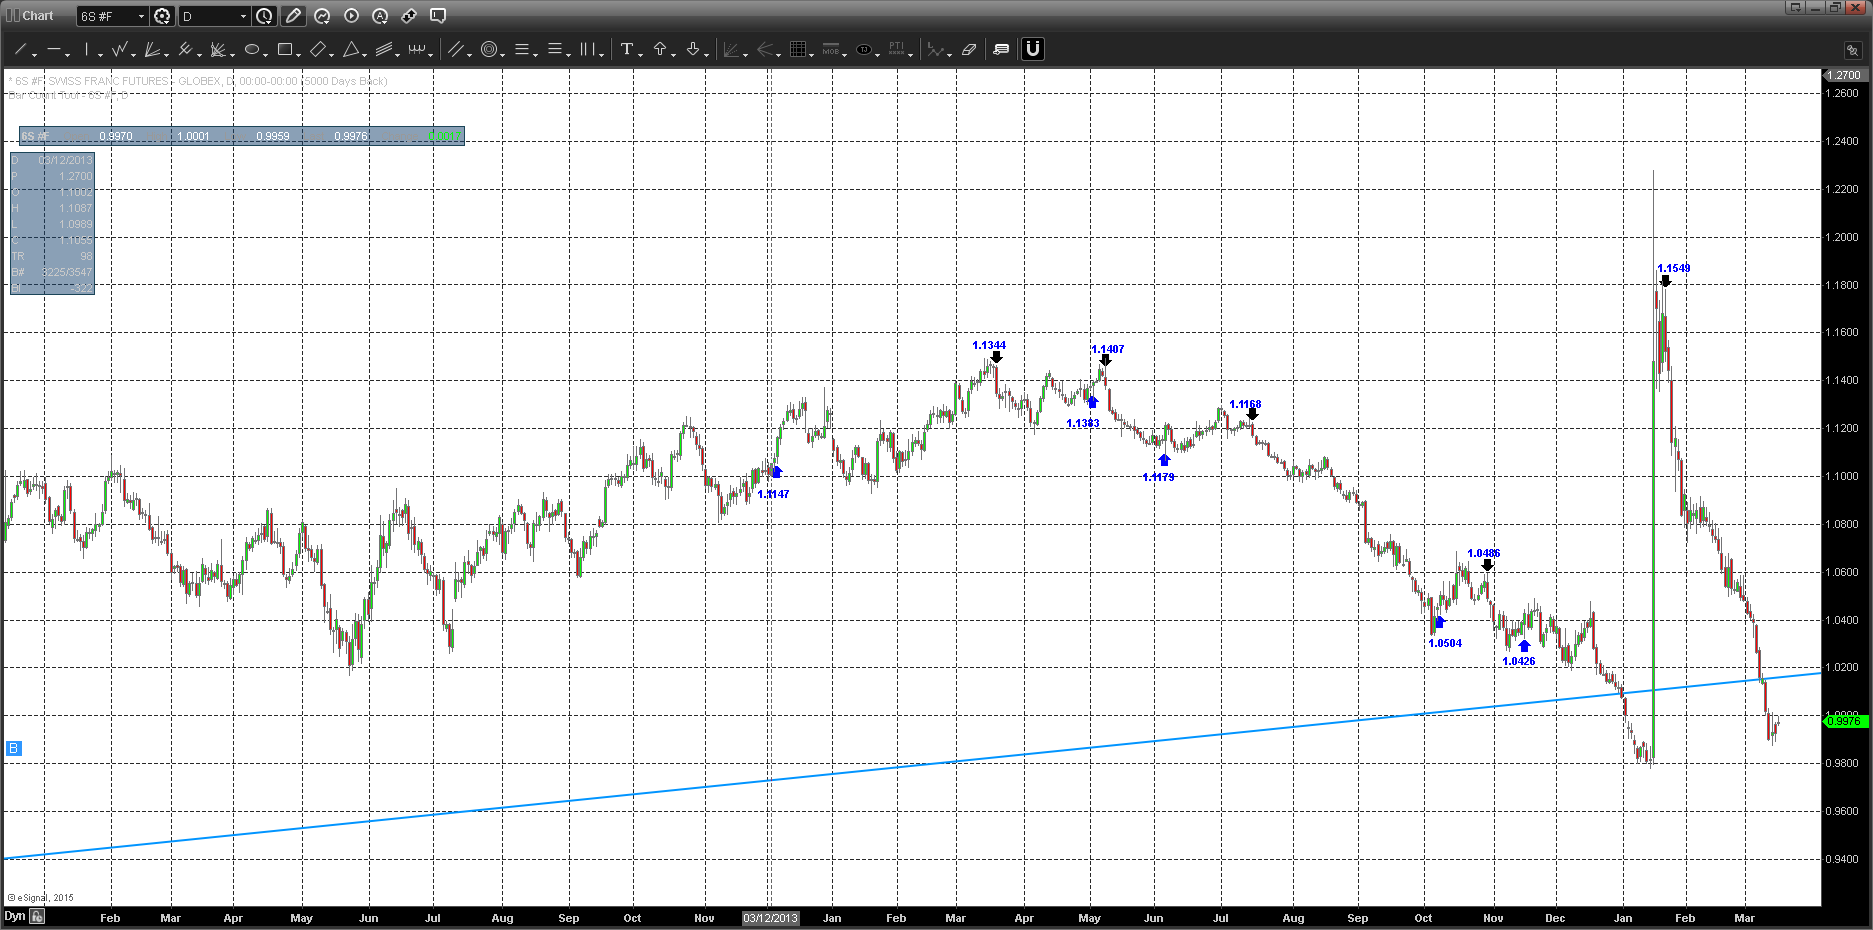The image size is (1873, 930).
Task: Pick the rectangle drawing tool
Action: click(x=285, y=49)
